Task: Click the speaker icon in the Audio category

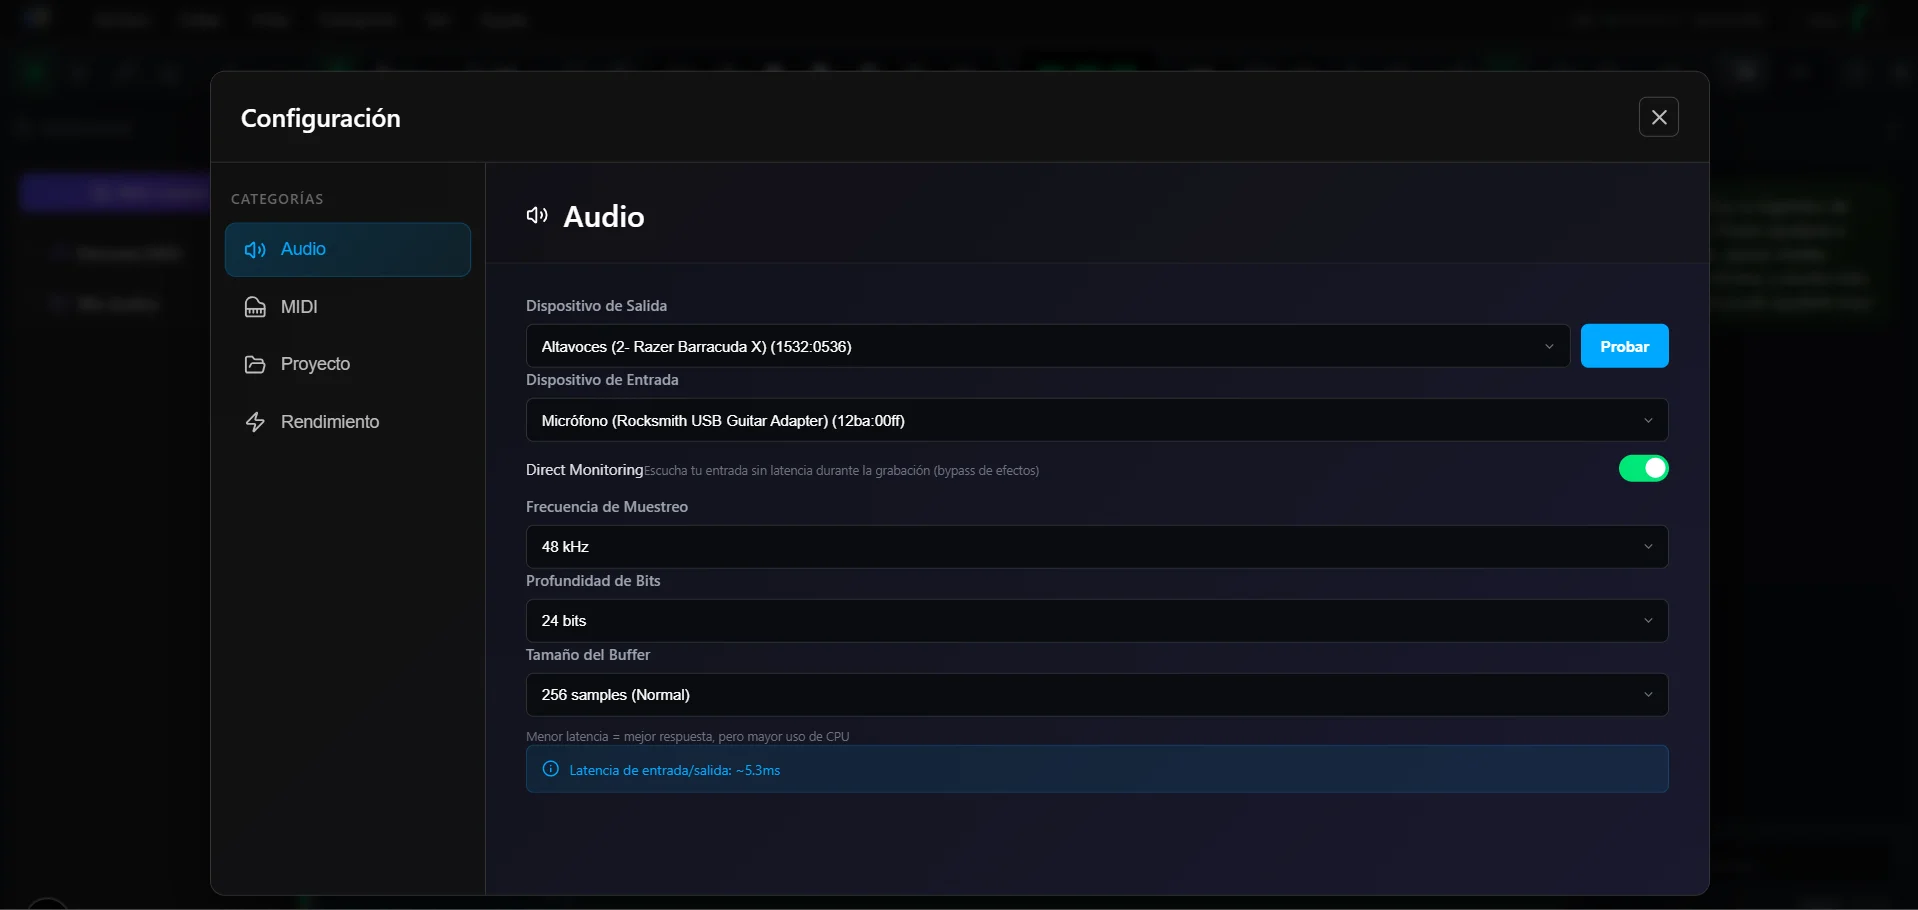Action: tap(255, 250)
